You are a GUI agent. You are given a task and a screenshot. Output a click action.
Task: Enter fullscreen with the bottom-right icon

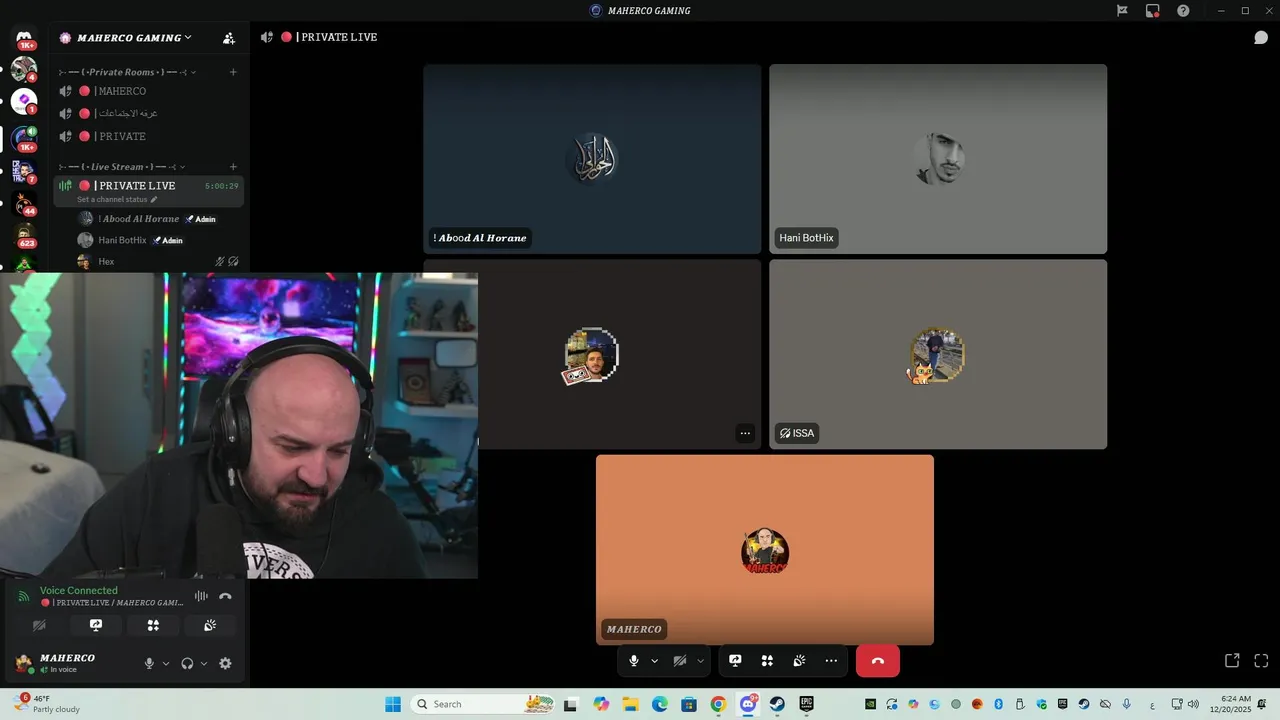coord(1261,661)
